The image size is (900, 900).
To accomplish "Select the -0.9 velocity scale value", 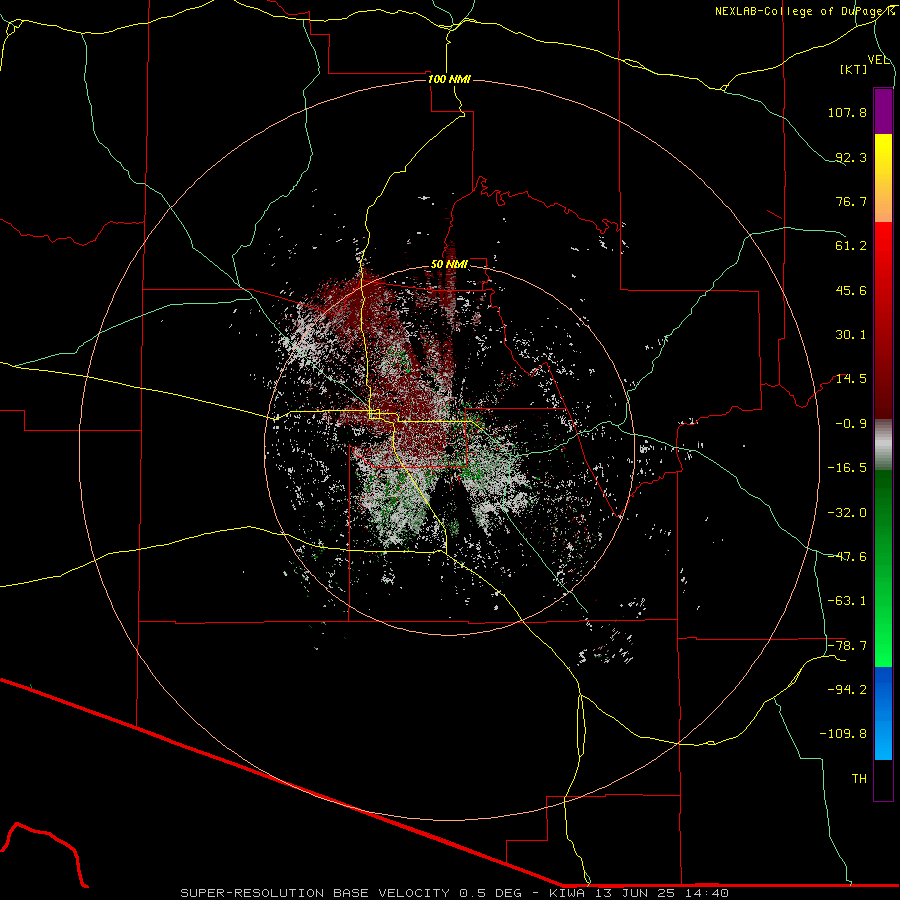I will tap(851, 424).
